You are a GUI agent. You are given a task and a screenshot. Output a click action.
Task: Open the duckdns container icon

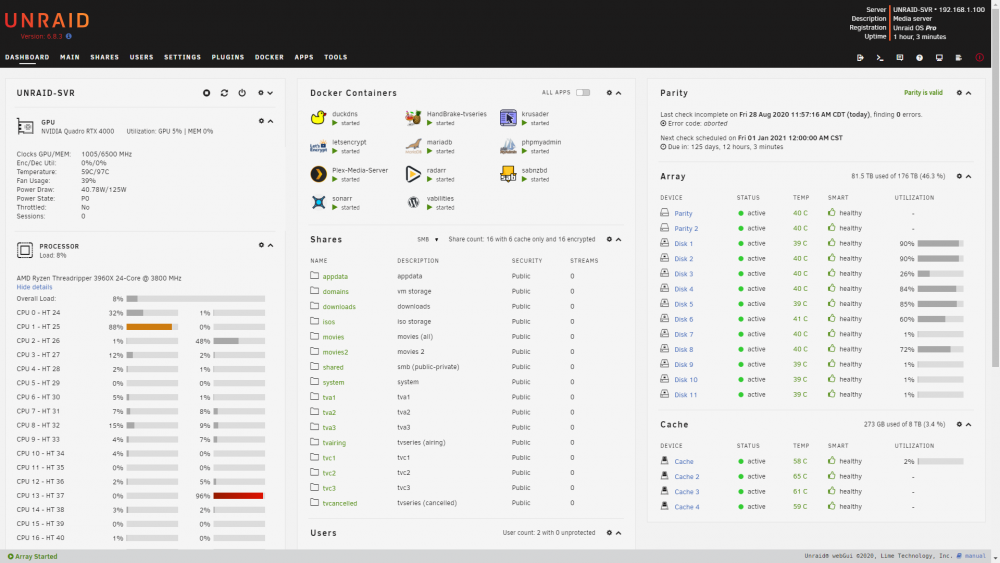point(318,118)
